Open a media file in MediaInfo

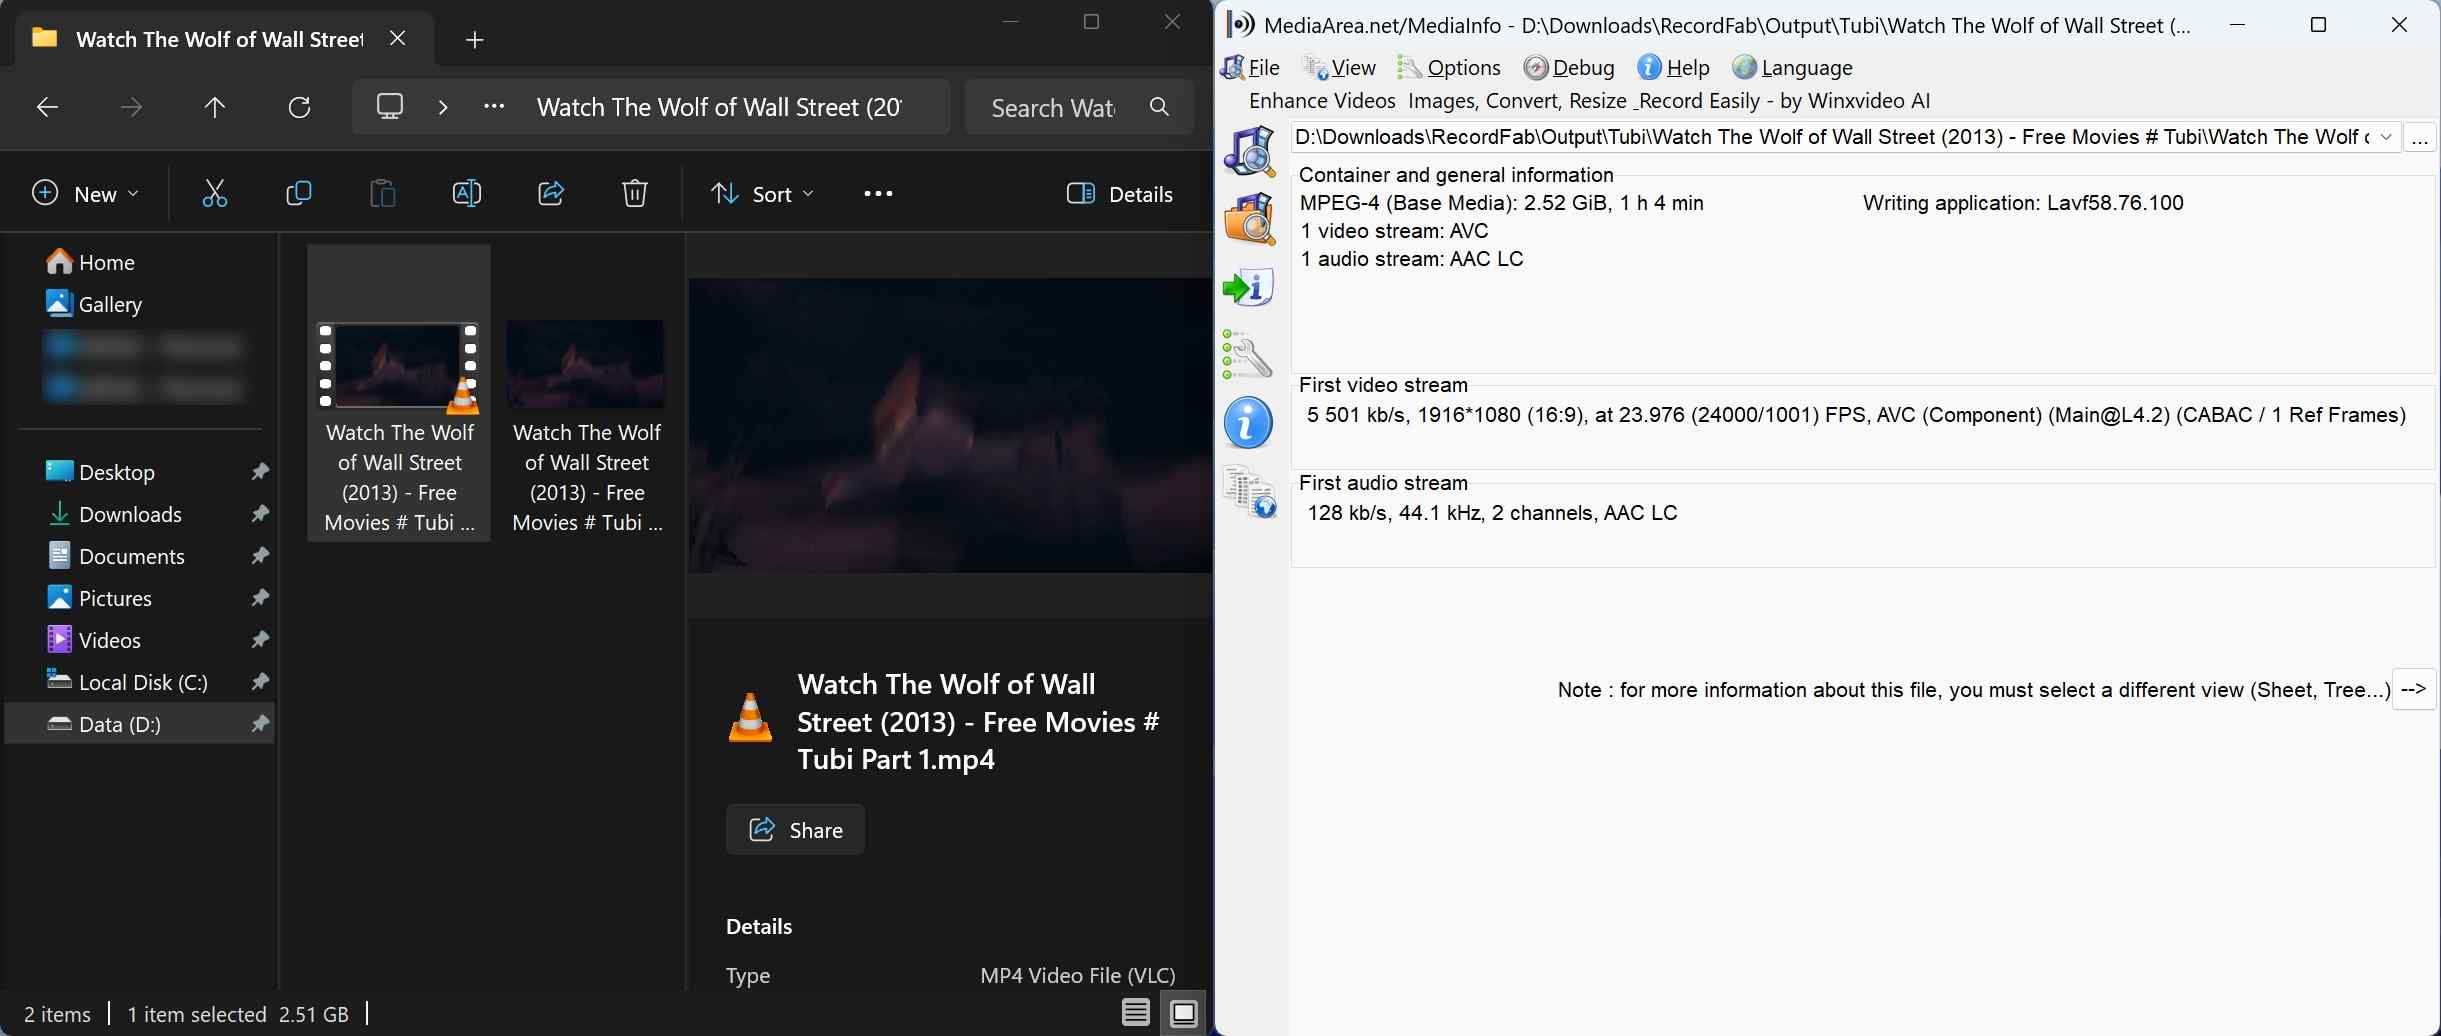coord(1251,152)
